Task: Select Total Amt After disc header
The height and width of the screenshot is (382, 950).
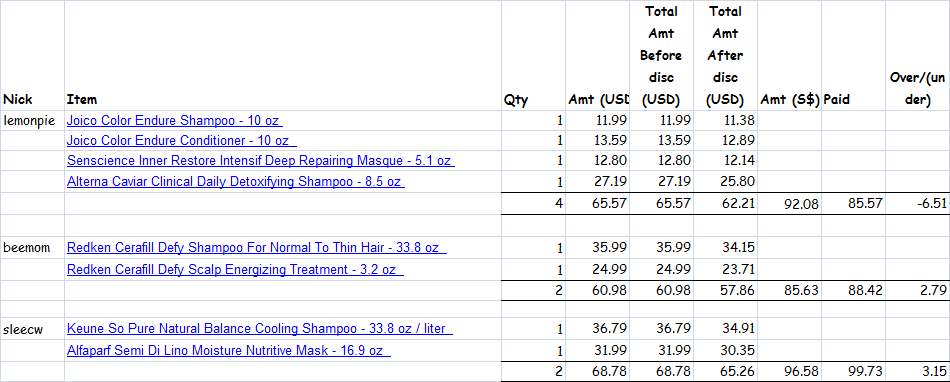Action: click(x=726, y=56)
